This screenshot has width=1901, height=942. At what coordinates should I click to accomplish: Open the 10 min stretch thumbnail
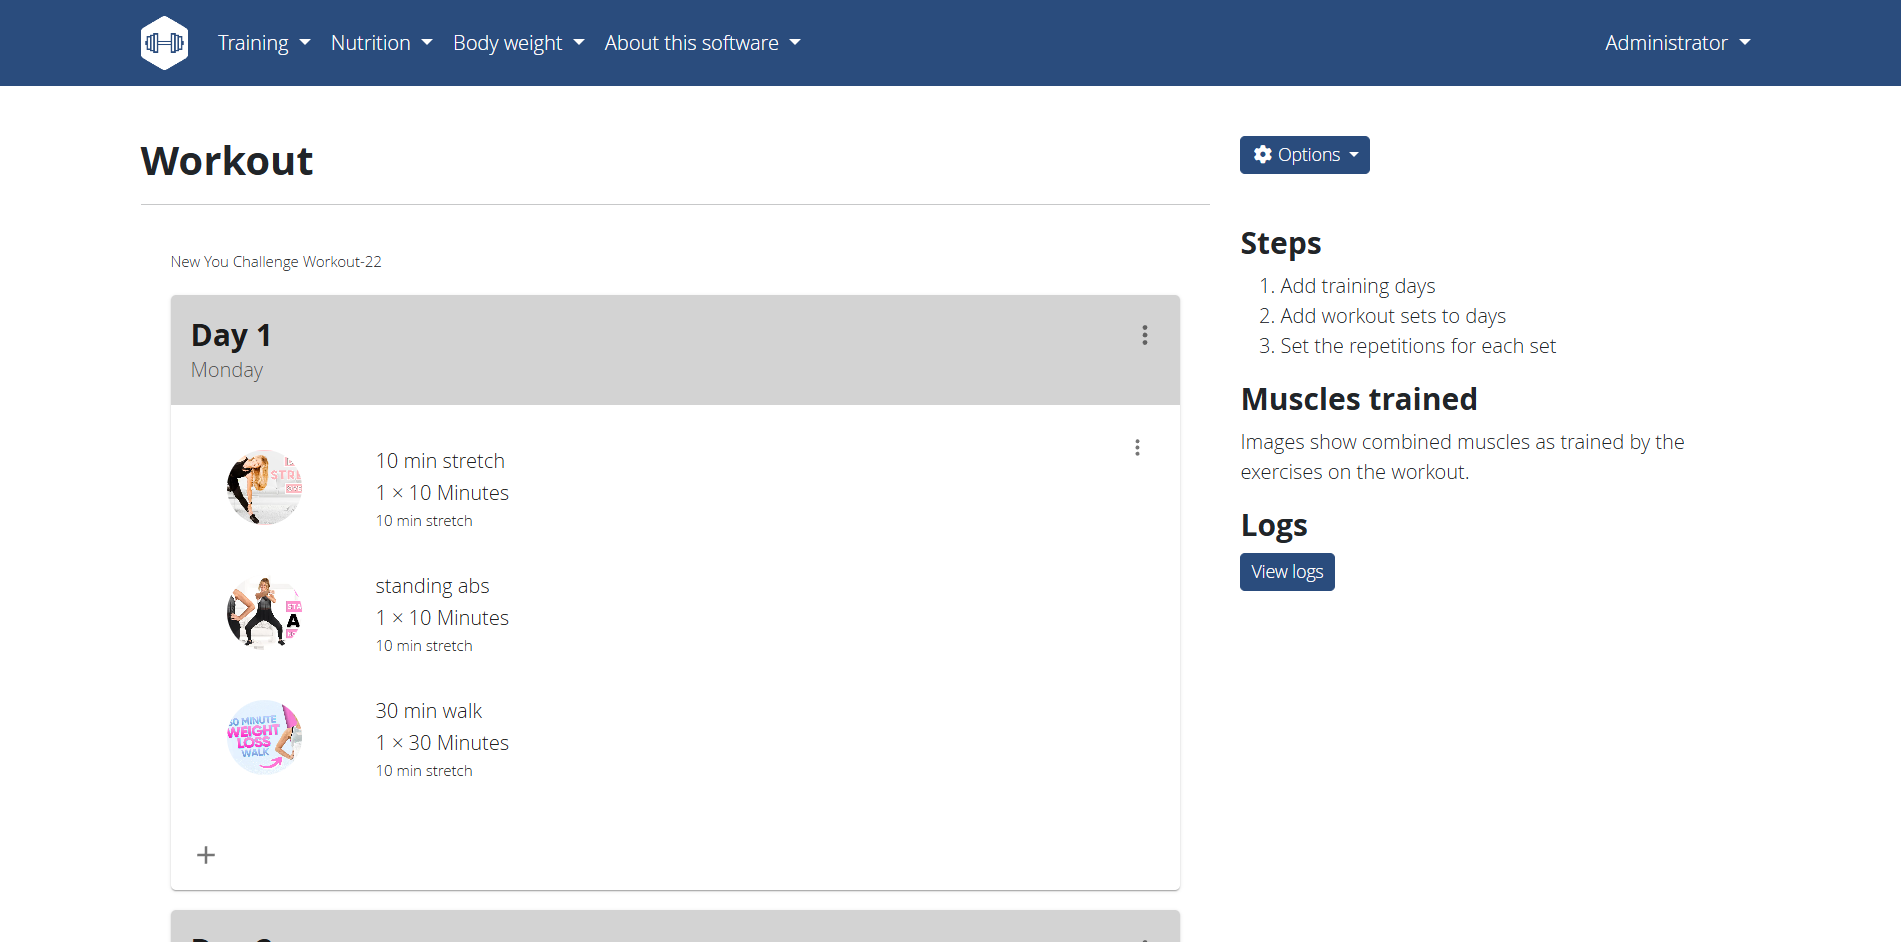pyautogui.click(x=264, y=487)
